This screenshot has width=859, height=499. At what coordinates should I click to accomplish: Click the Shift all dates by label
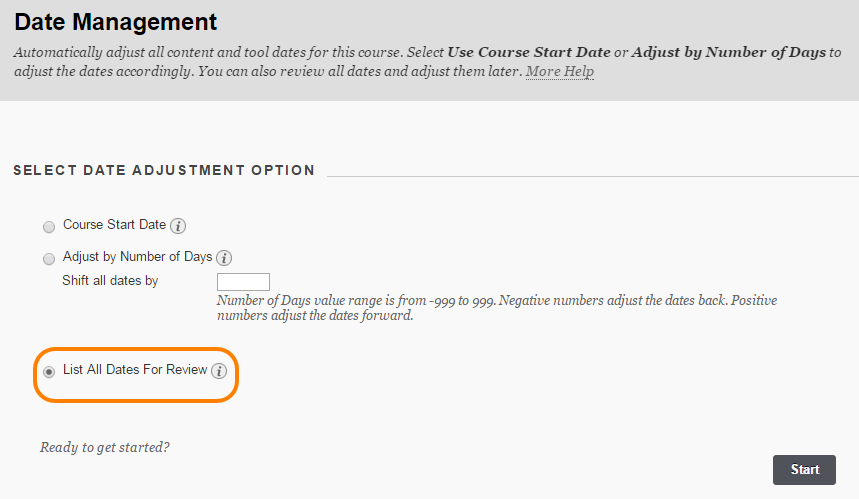tap(110, 280)
